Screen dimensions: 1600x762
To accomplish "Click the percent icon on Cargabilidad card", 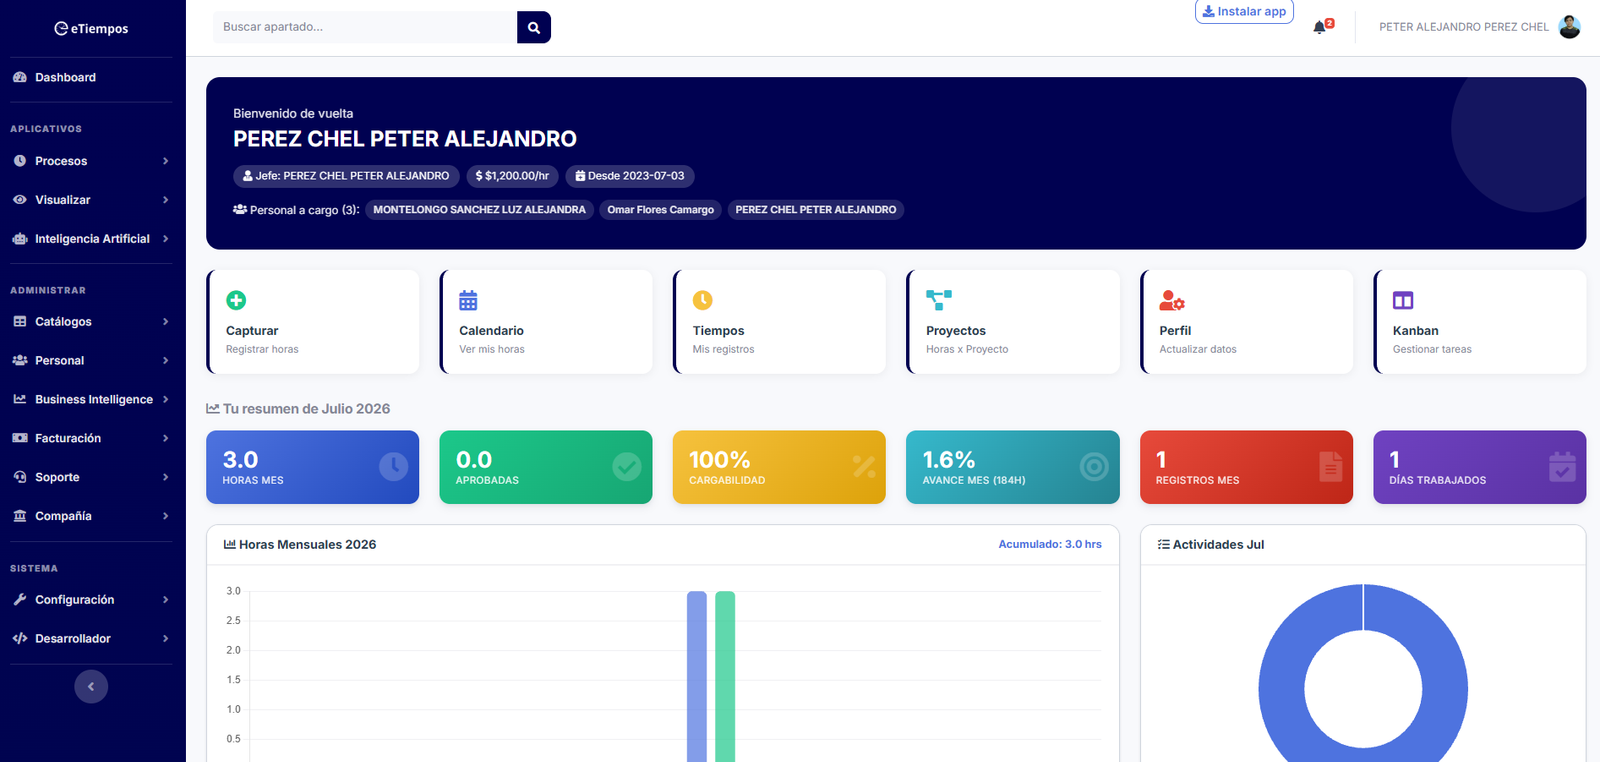I will (864, 467).
